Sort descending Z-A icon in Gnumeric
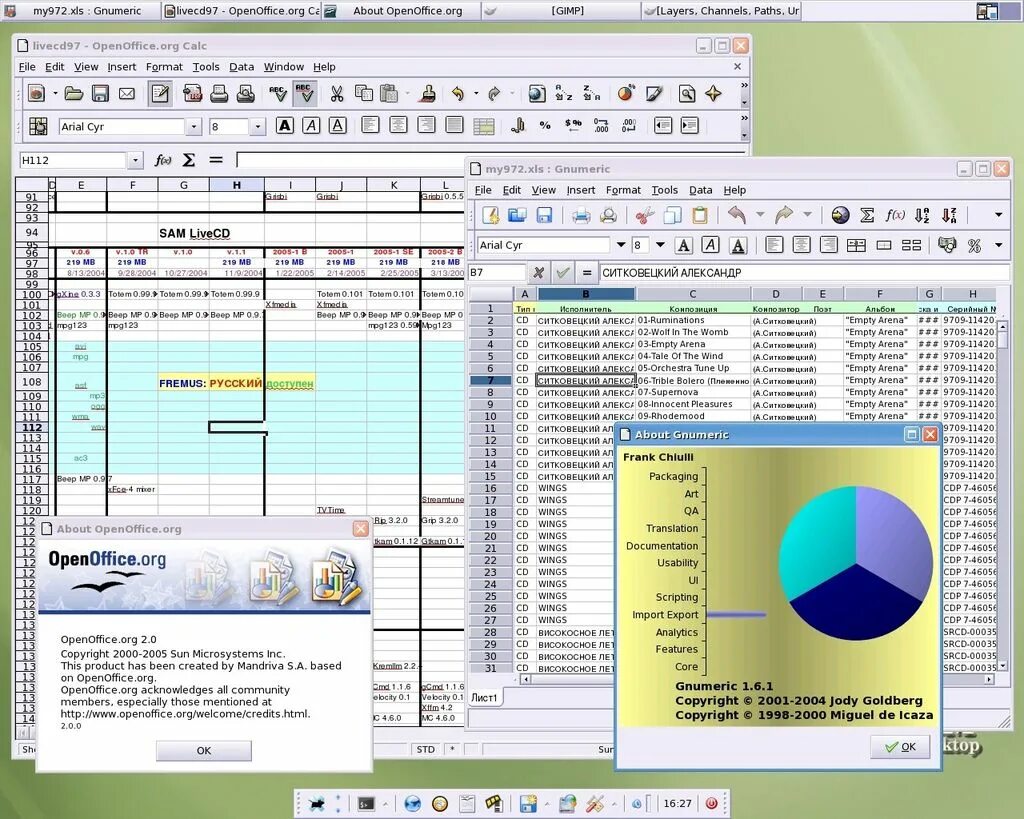 pyautogui.click(x=950, y=215)
